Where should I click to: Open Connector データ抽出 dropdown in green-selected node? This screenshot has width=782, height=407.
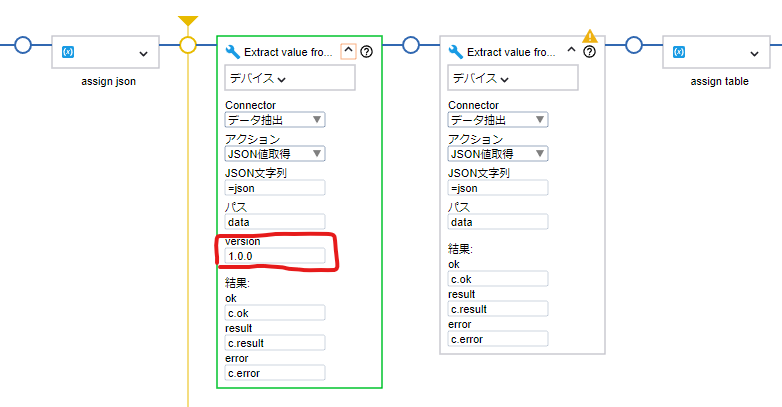275,120
